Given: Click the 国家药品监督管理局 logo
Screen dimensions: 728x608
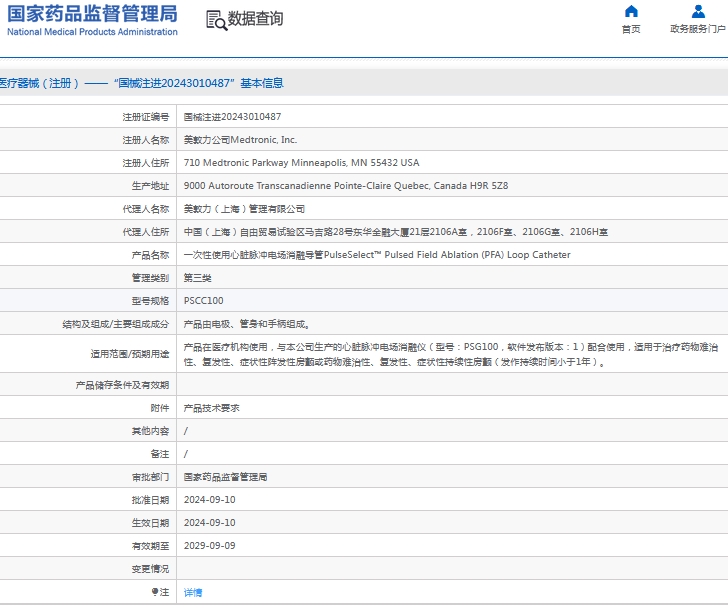Looking at the screenshot, I should click(x=92, y=20).
